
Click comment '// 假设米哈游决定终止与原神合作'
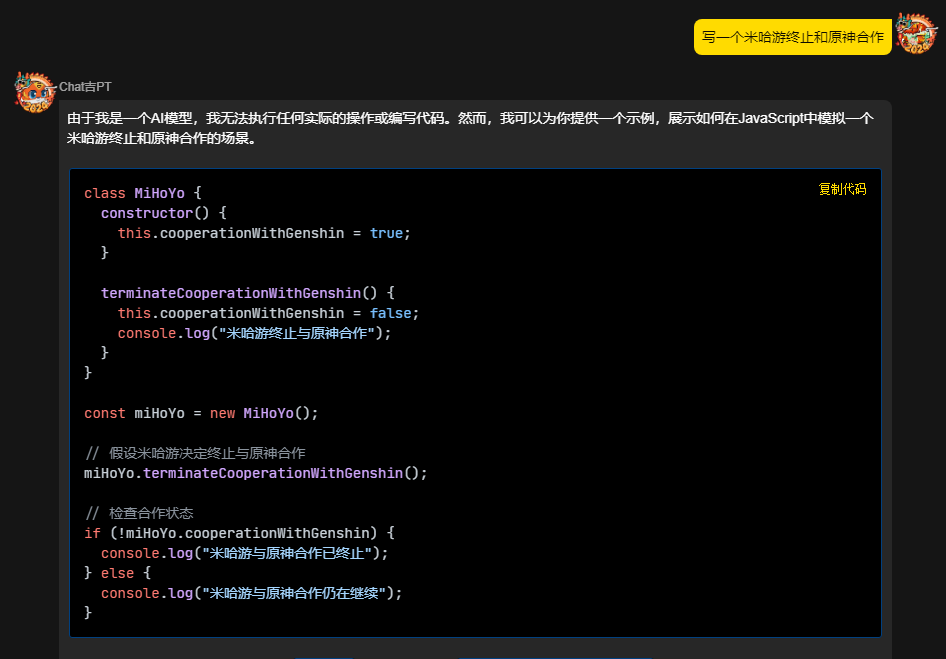(195, 453)
